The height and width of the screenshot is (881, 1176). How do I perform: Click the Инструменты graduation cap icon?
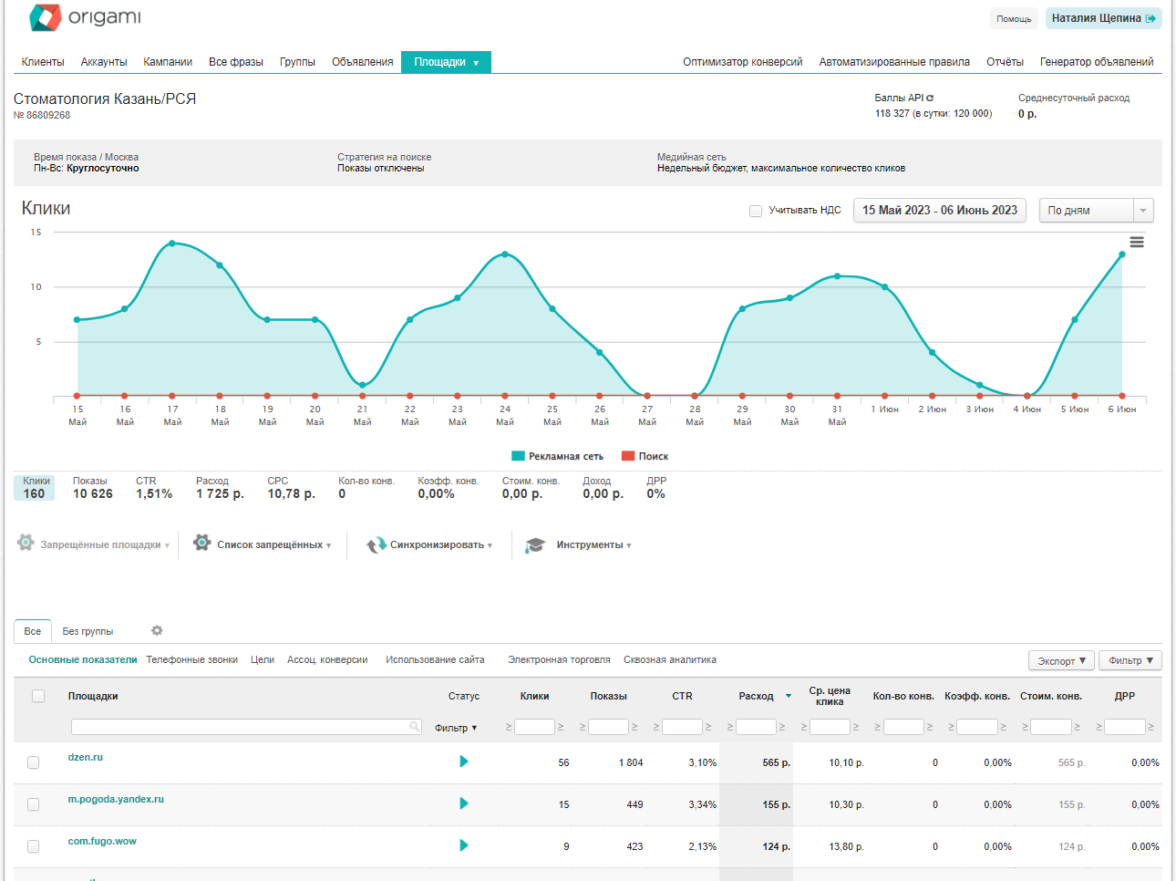536,545
